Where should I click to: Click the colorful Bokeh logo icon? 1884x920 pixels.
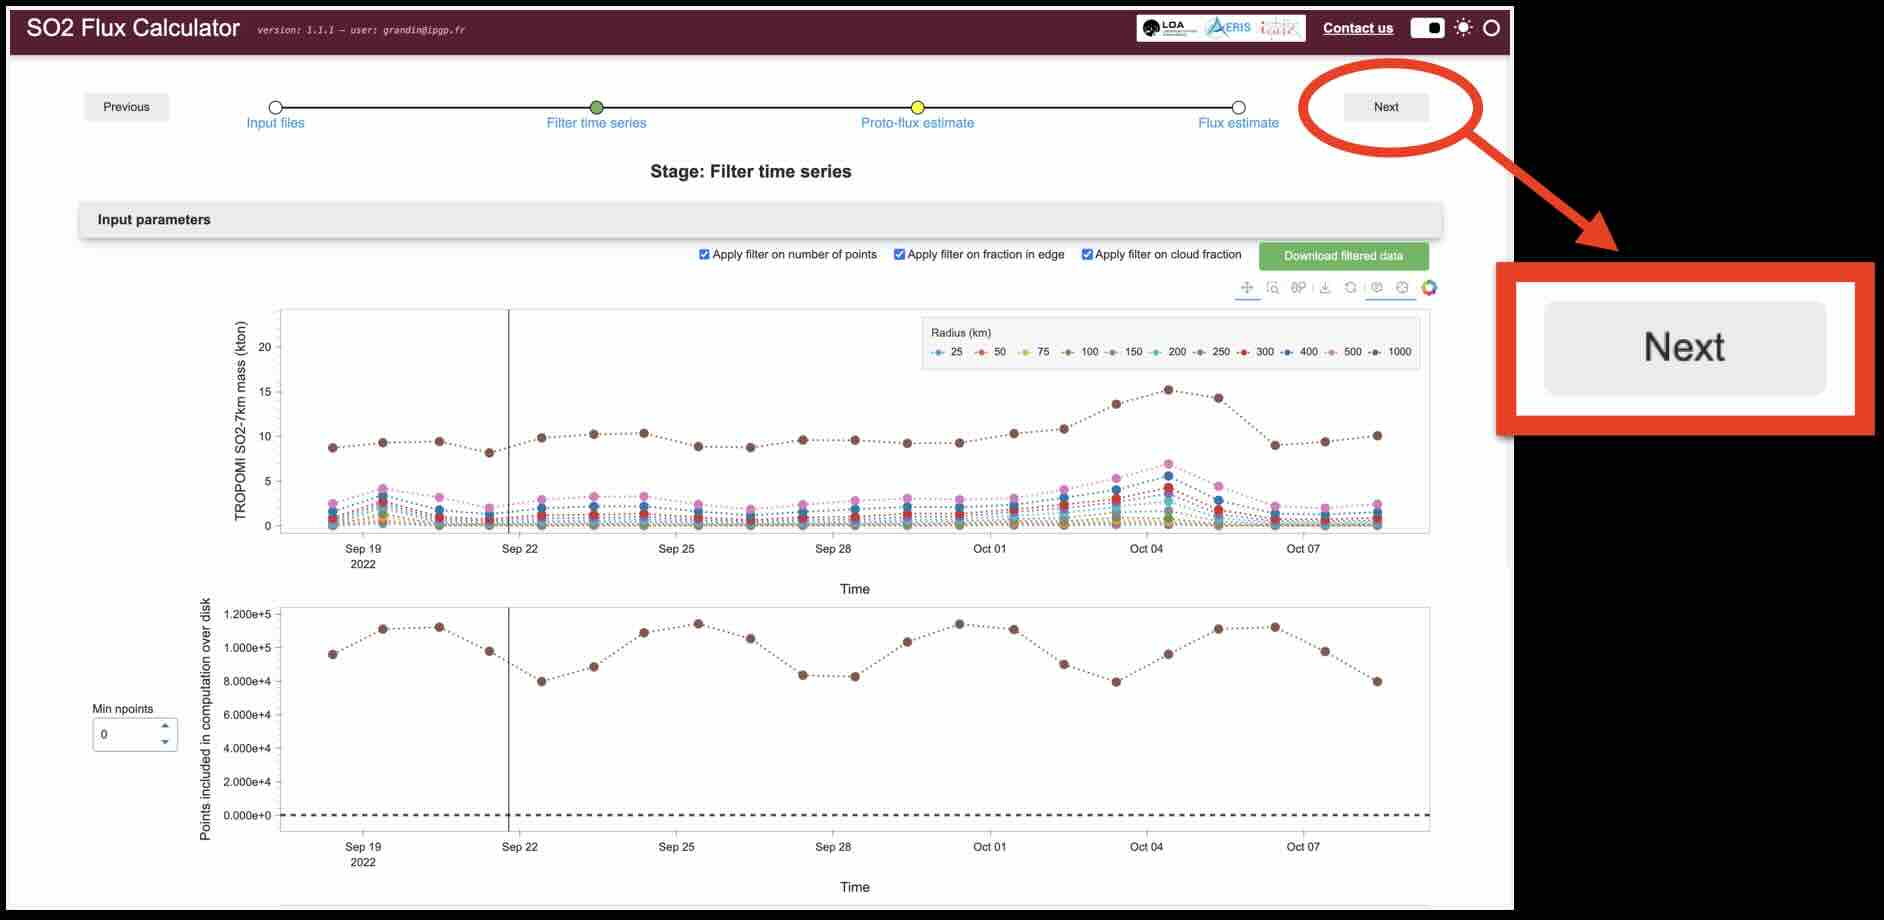(1429, 288)
